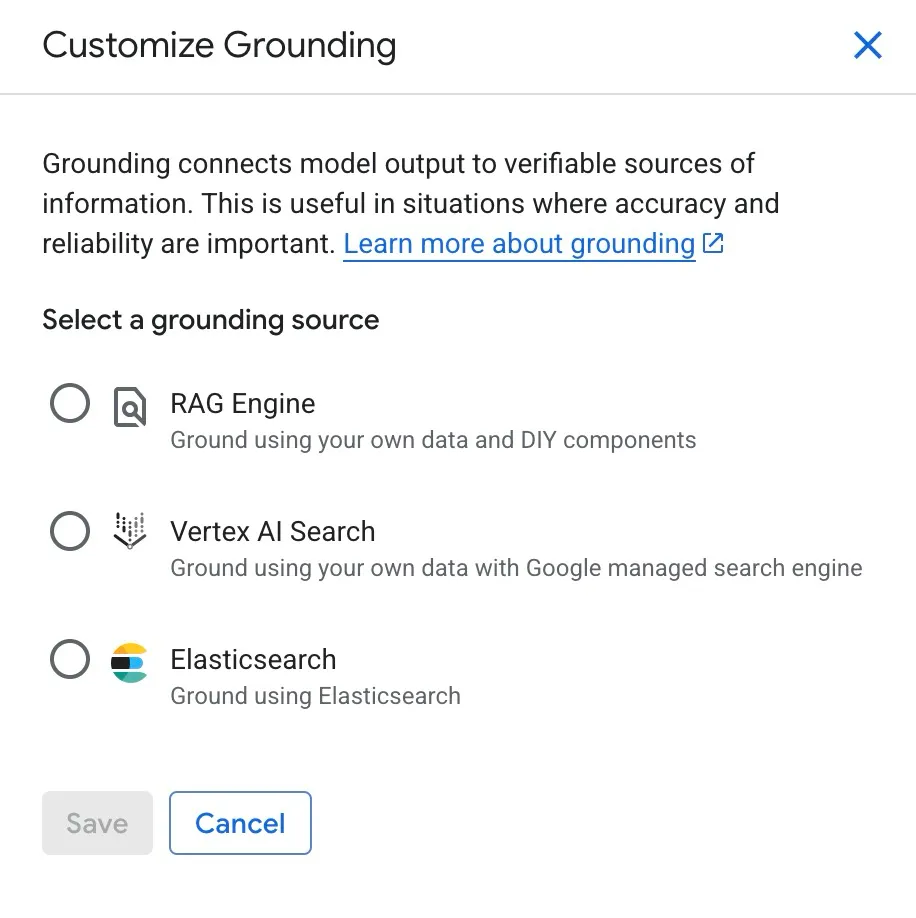
Task: Click the Vertex AI Search label text
Action: click(272, 531)
